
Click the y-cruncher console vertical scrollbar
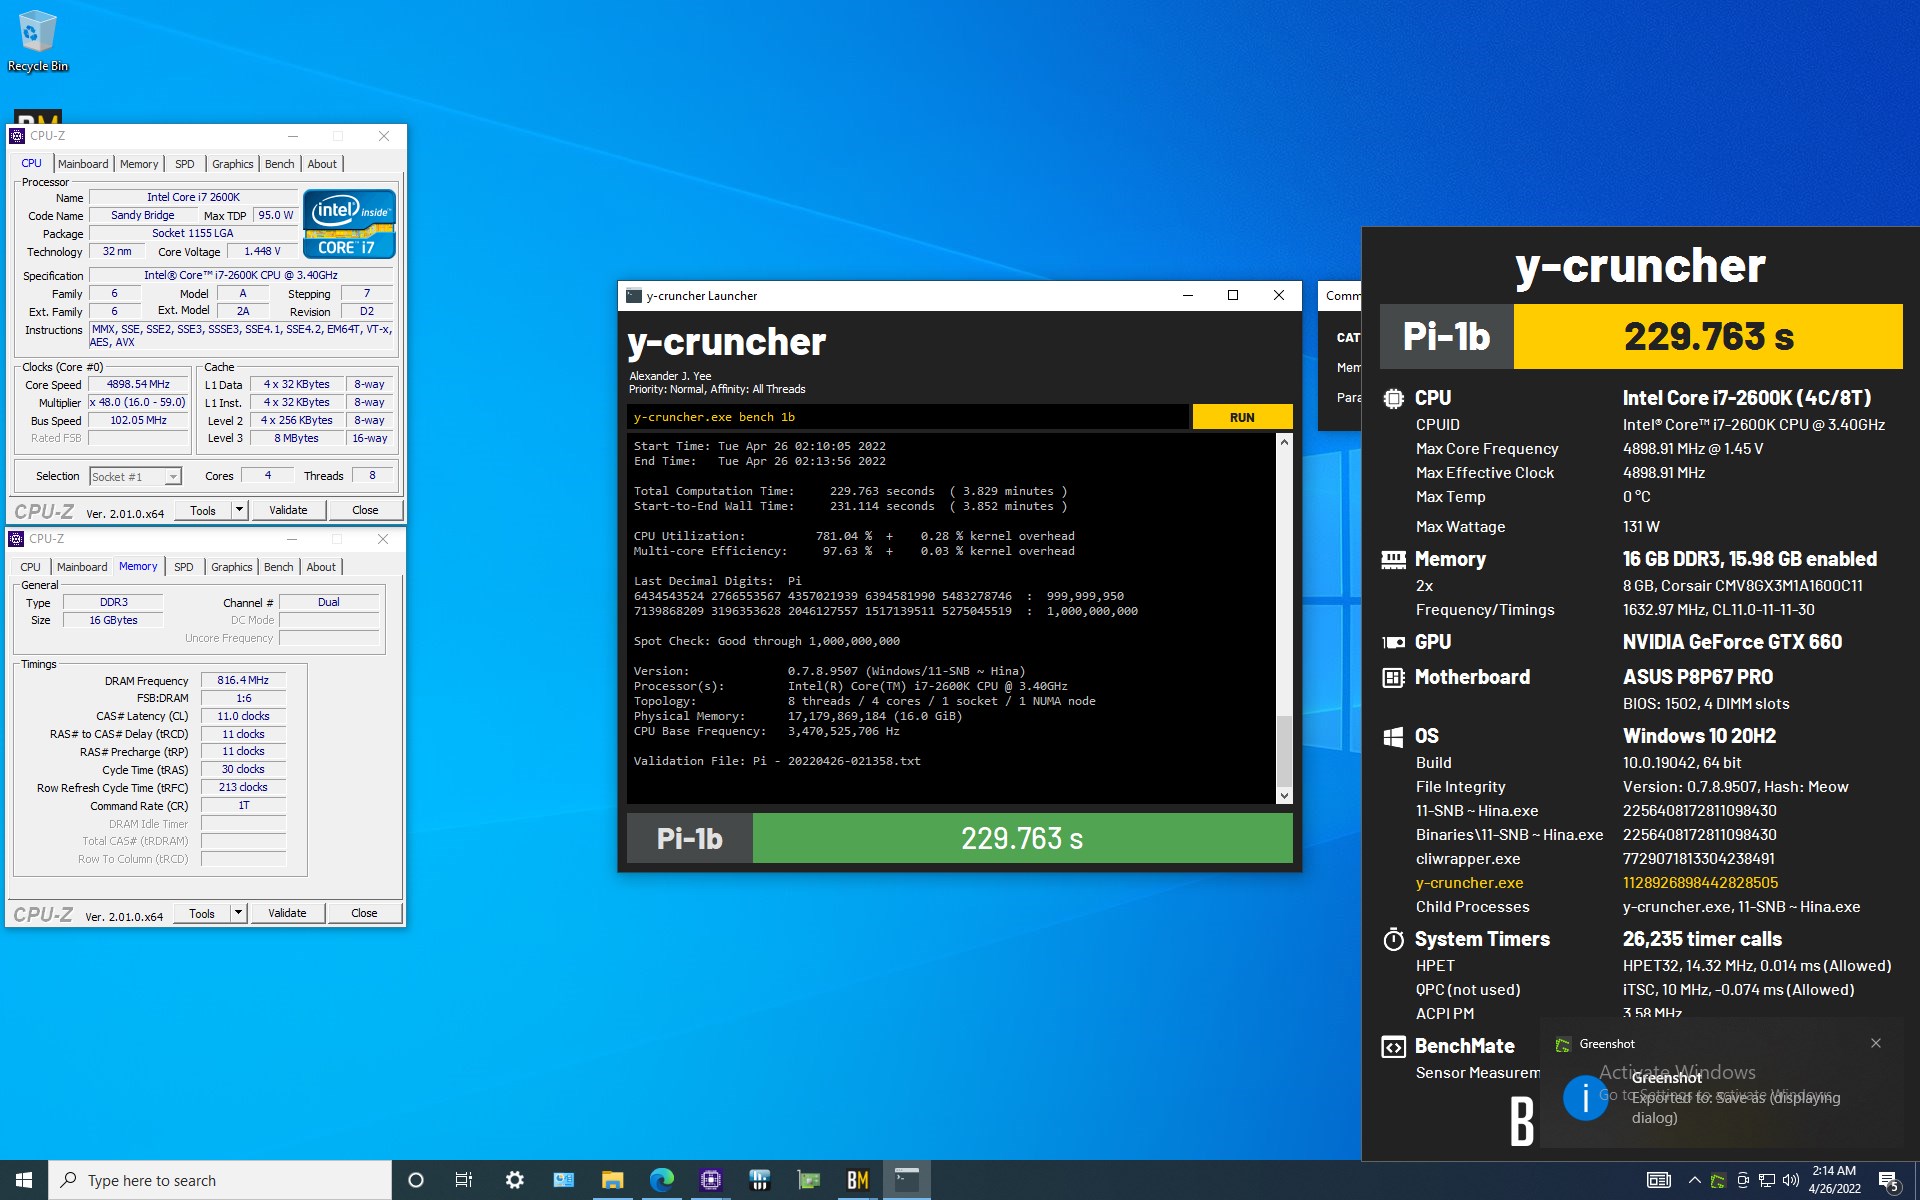point(1284,619)
